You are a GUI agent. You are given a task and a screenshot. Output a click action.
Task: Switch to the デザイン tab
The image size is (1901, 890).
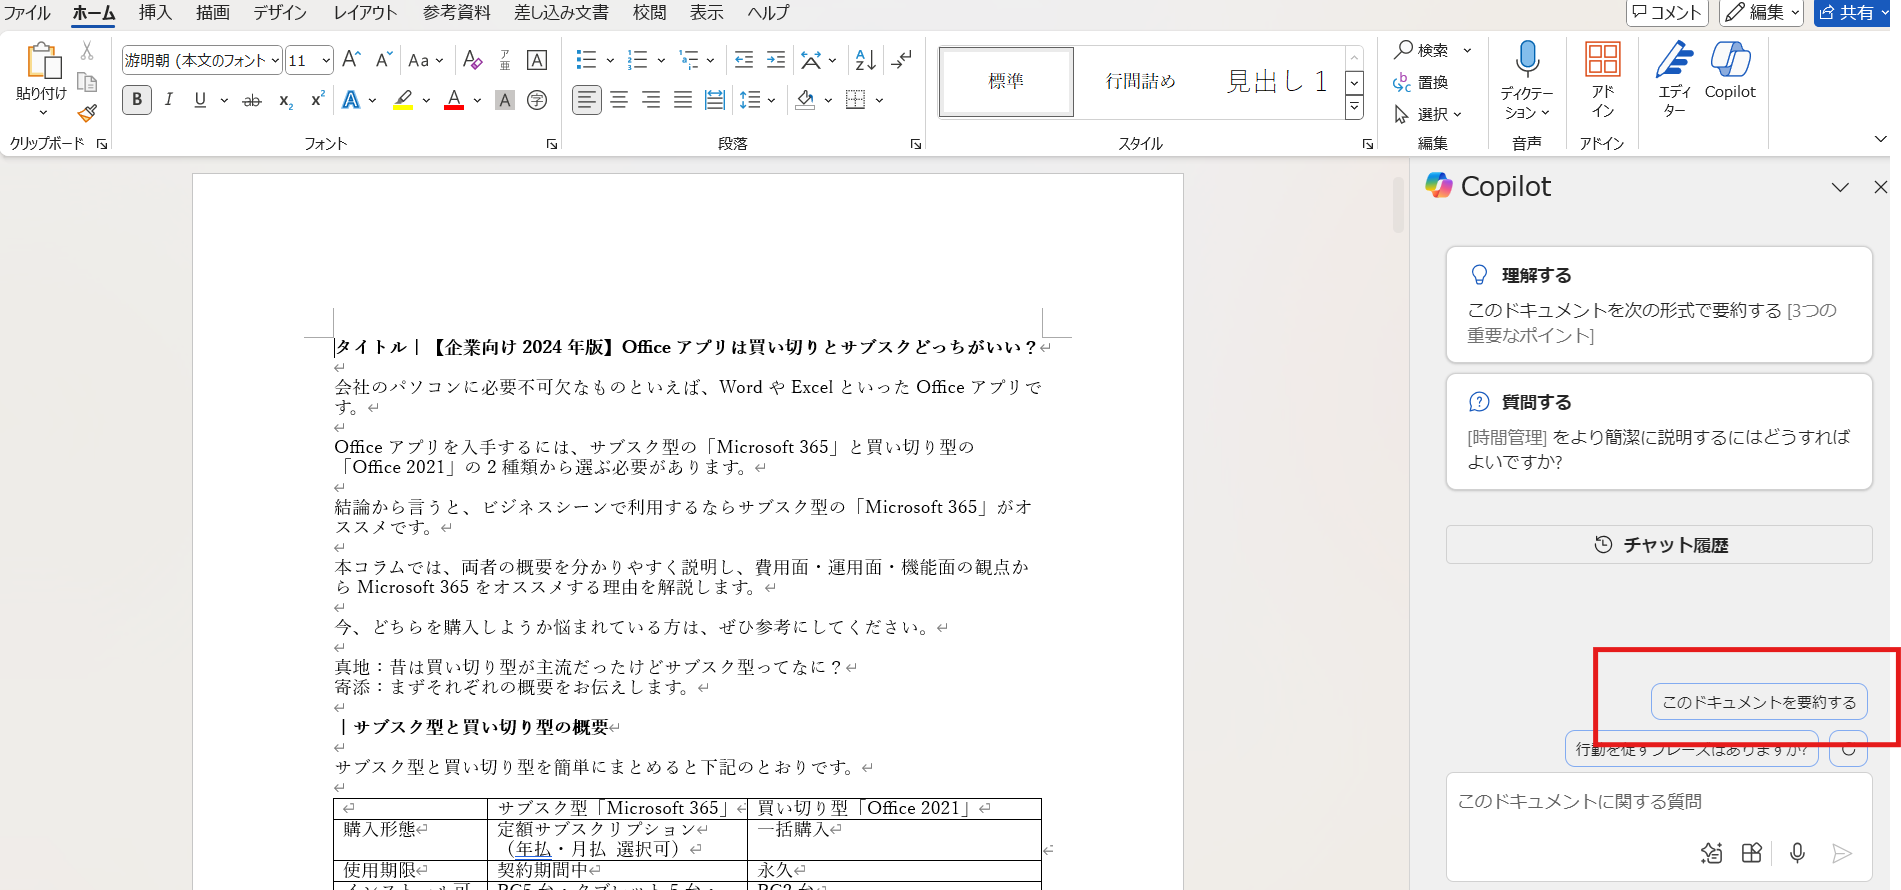point(280,13)
